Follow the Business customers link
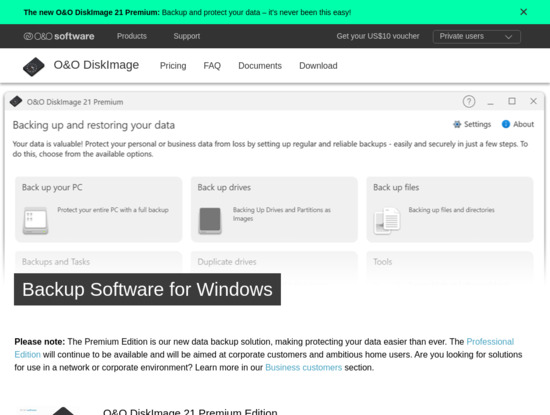The width and height of the screenshot is (550, 415). click(303, 368)
